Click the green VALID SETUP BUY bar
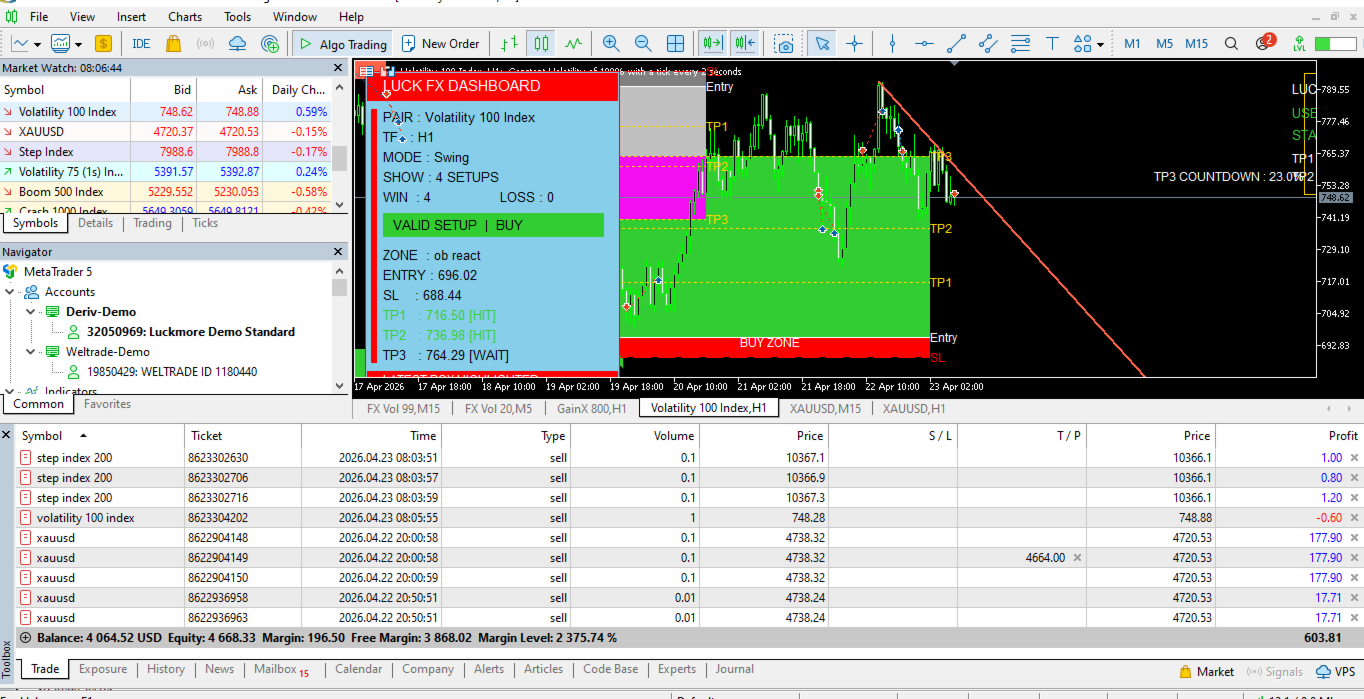The height and width of the screenshot is (699, 1364). 493,225
